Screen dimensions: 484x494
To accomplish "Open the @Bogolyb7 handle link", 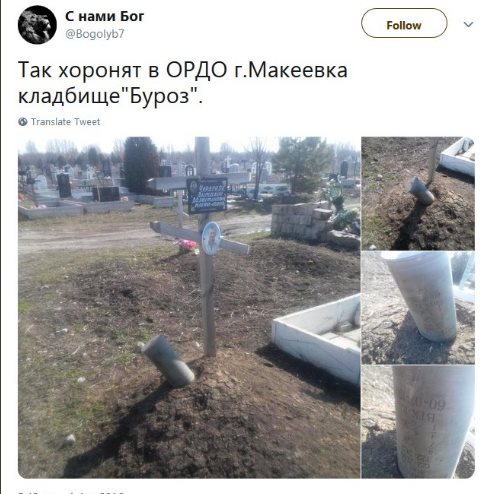I will (x=95, y=34).
